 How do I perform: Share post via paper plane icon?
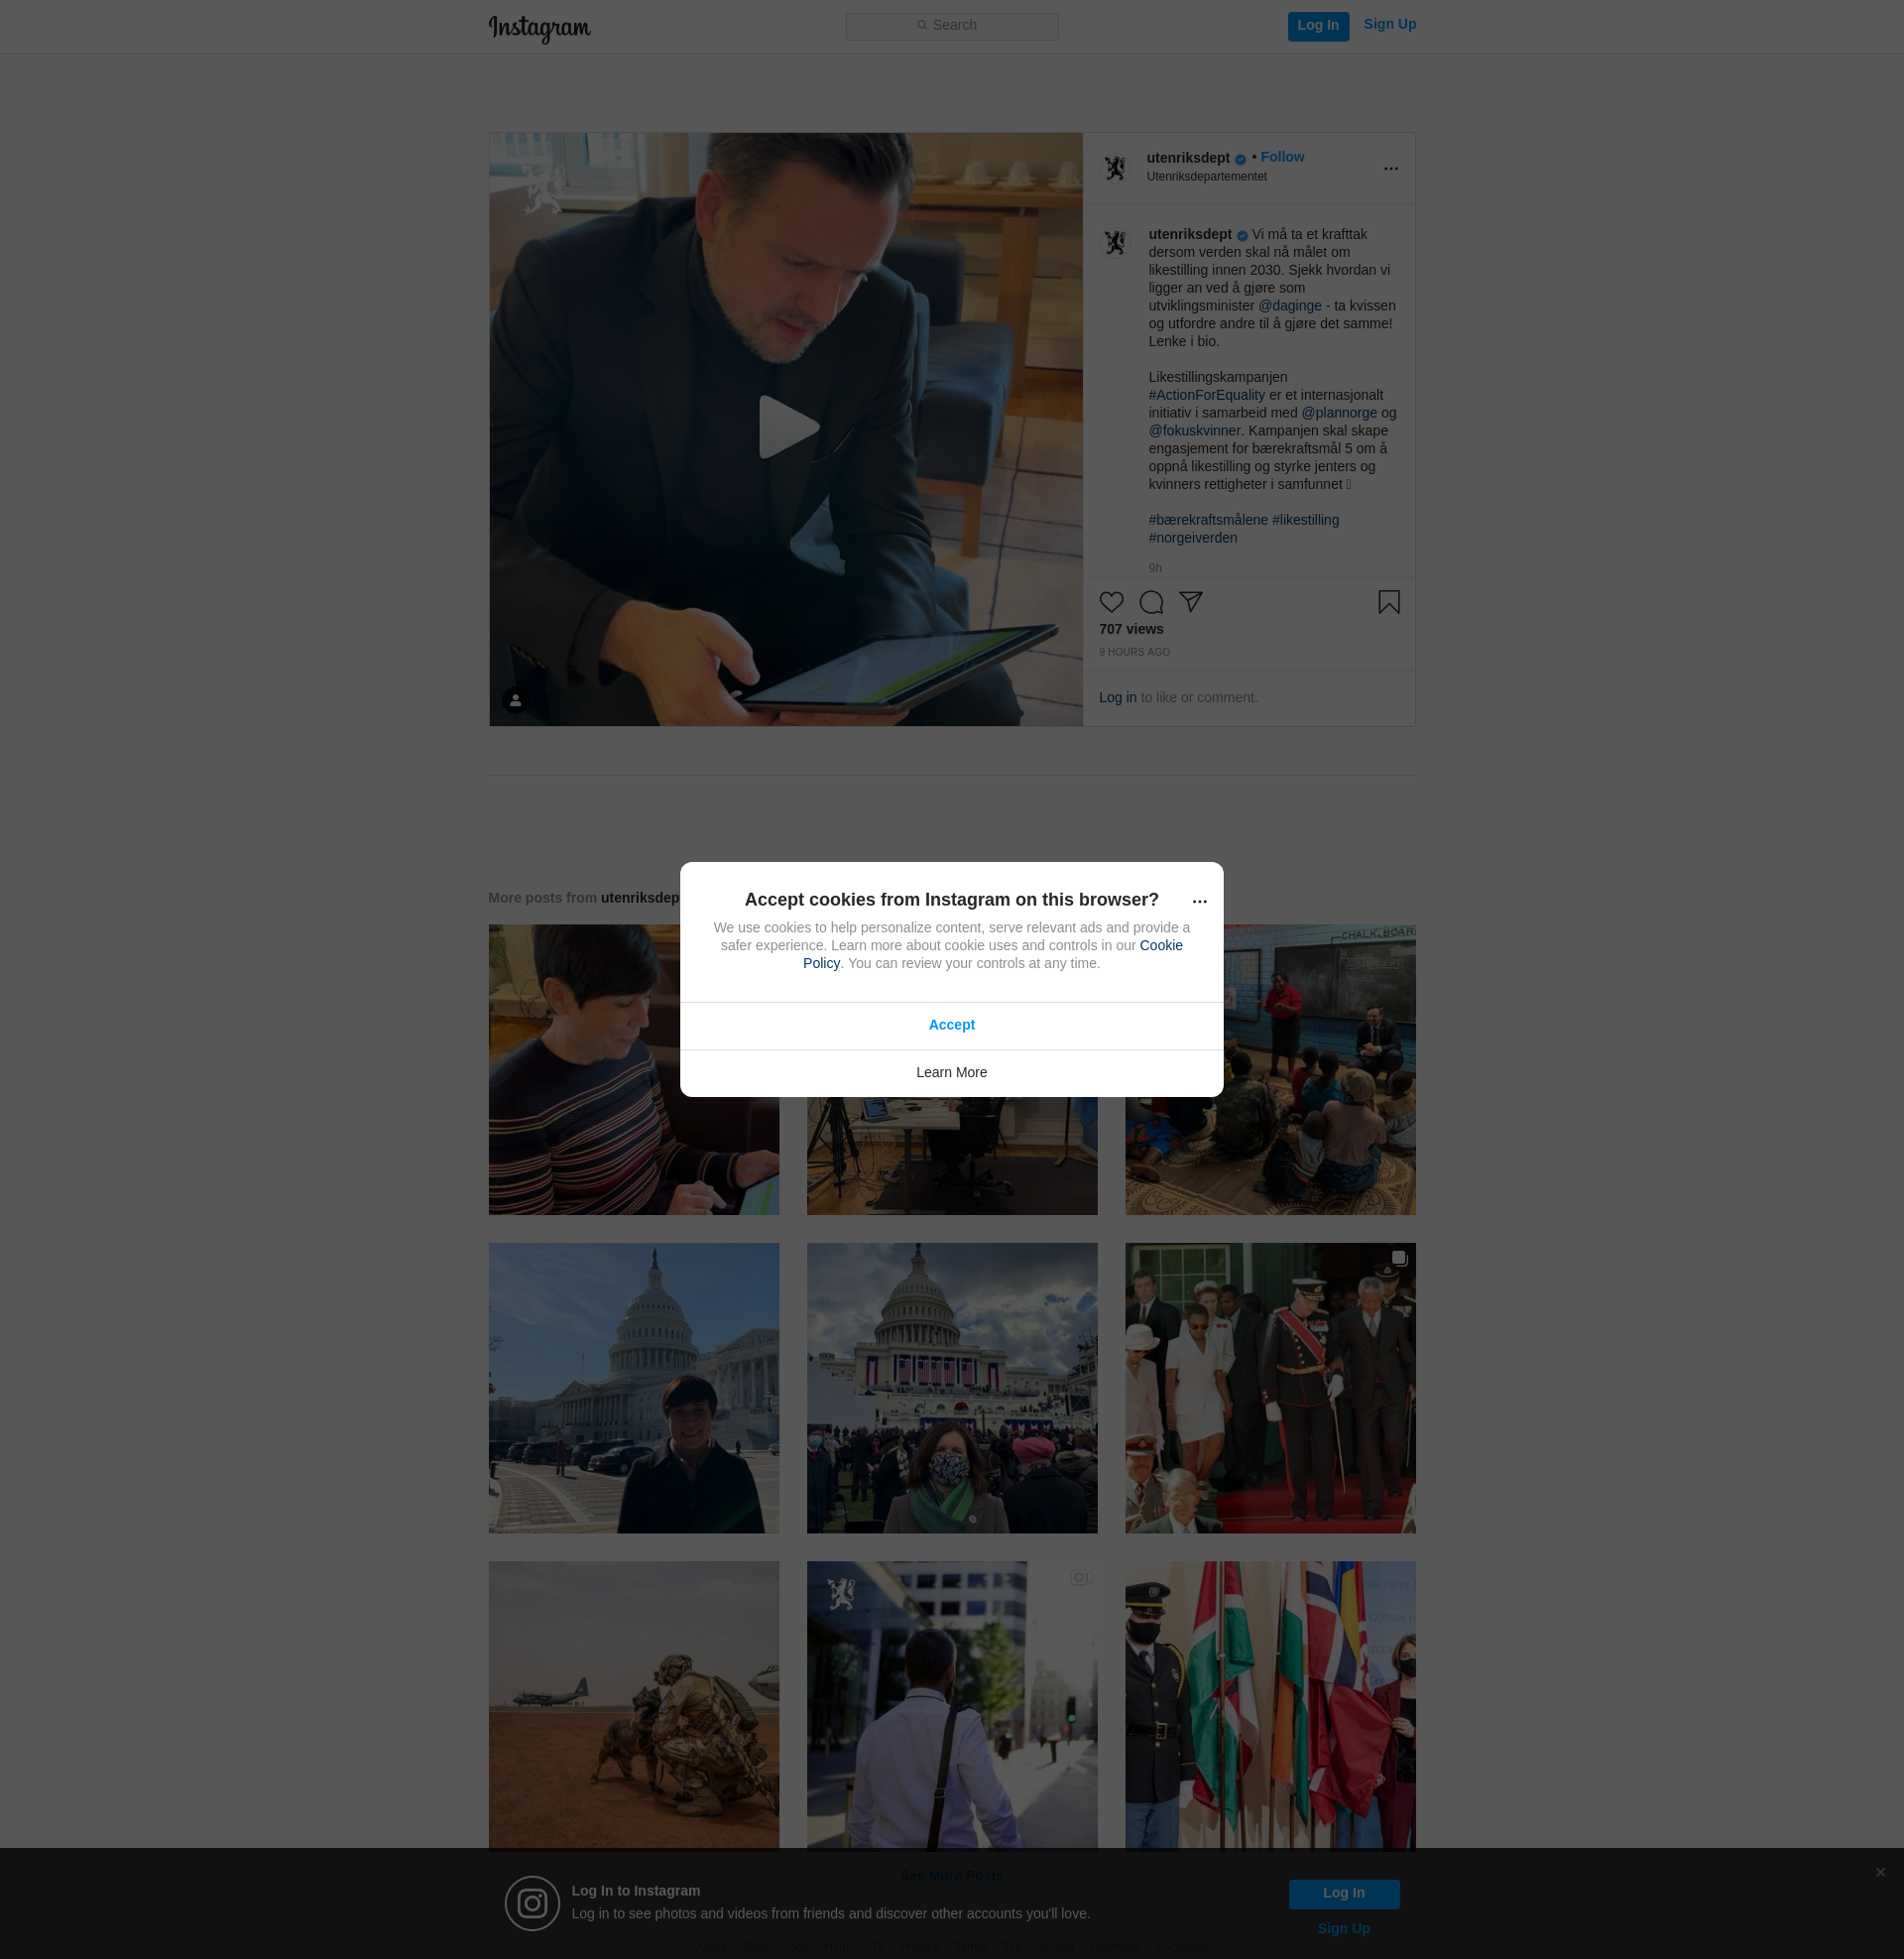point(1190,601)
